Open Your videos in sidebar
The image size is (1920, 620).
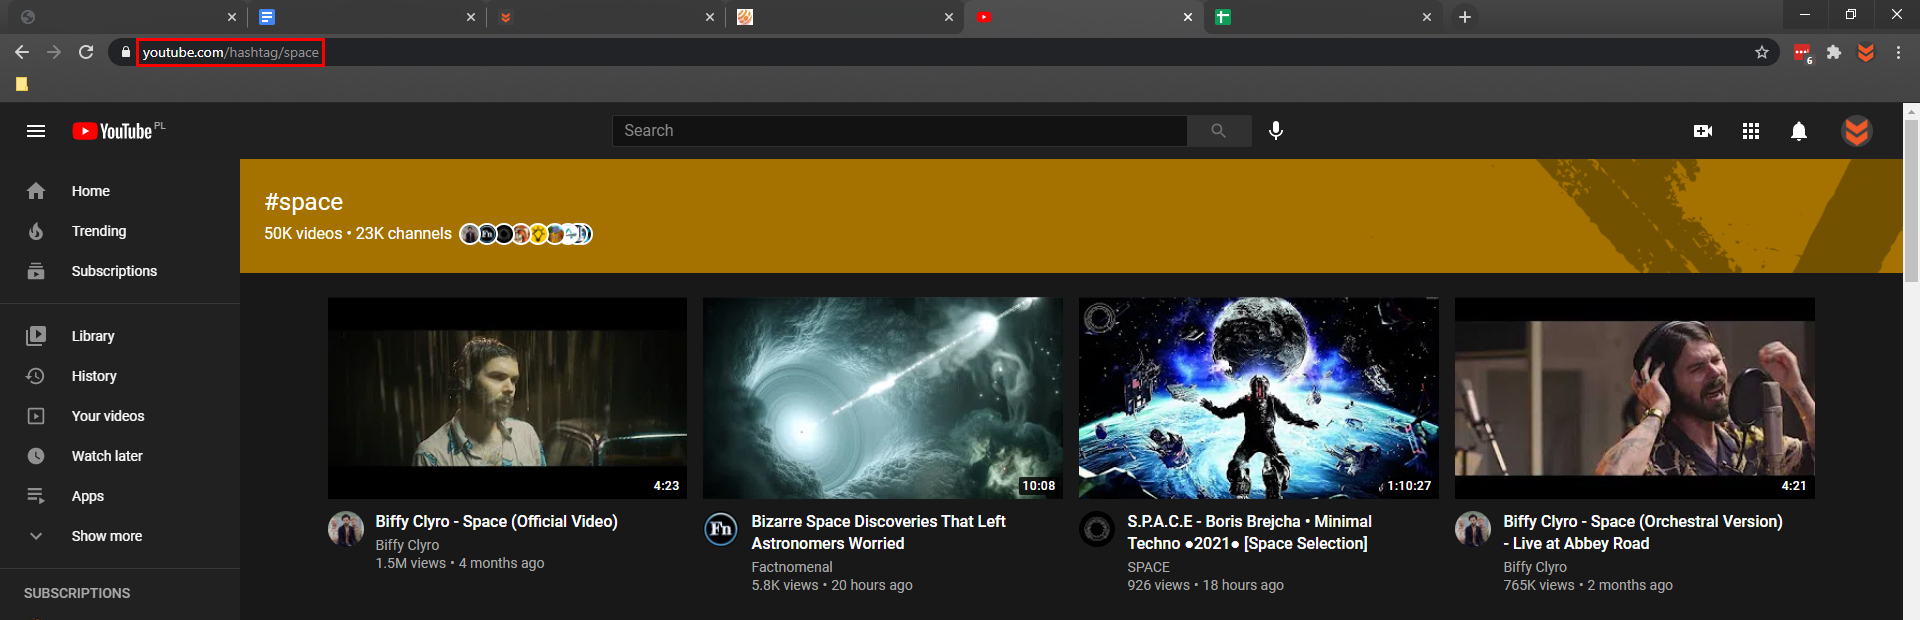[x=120, y=416]
